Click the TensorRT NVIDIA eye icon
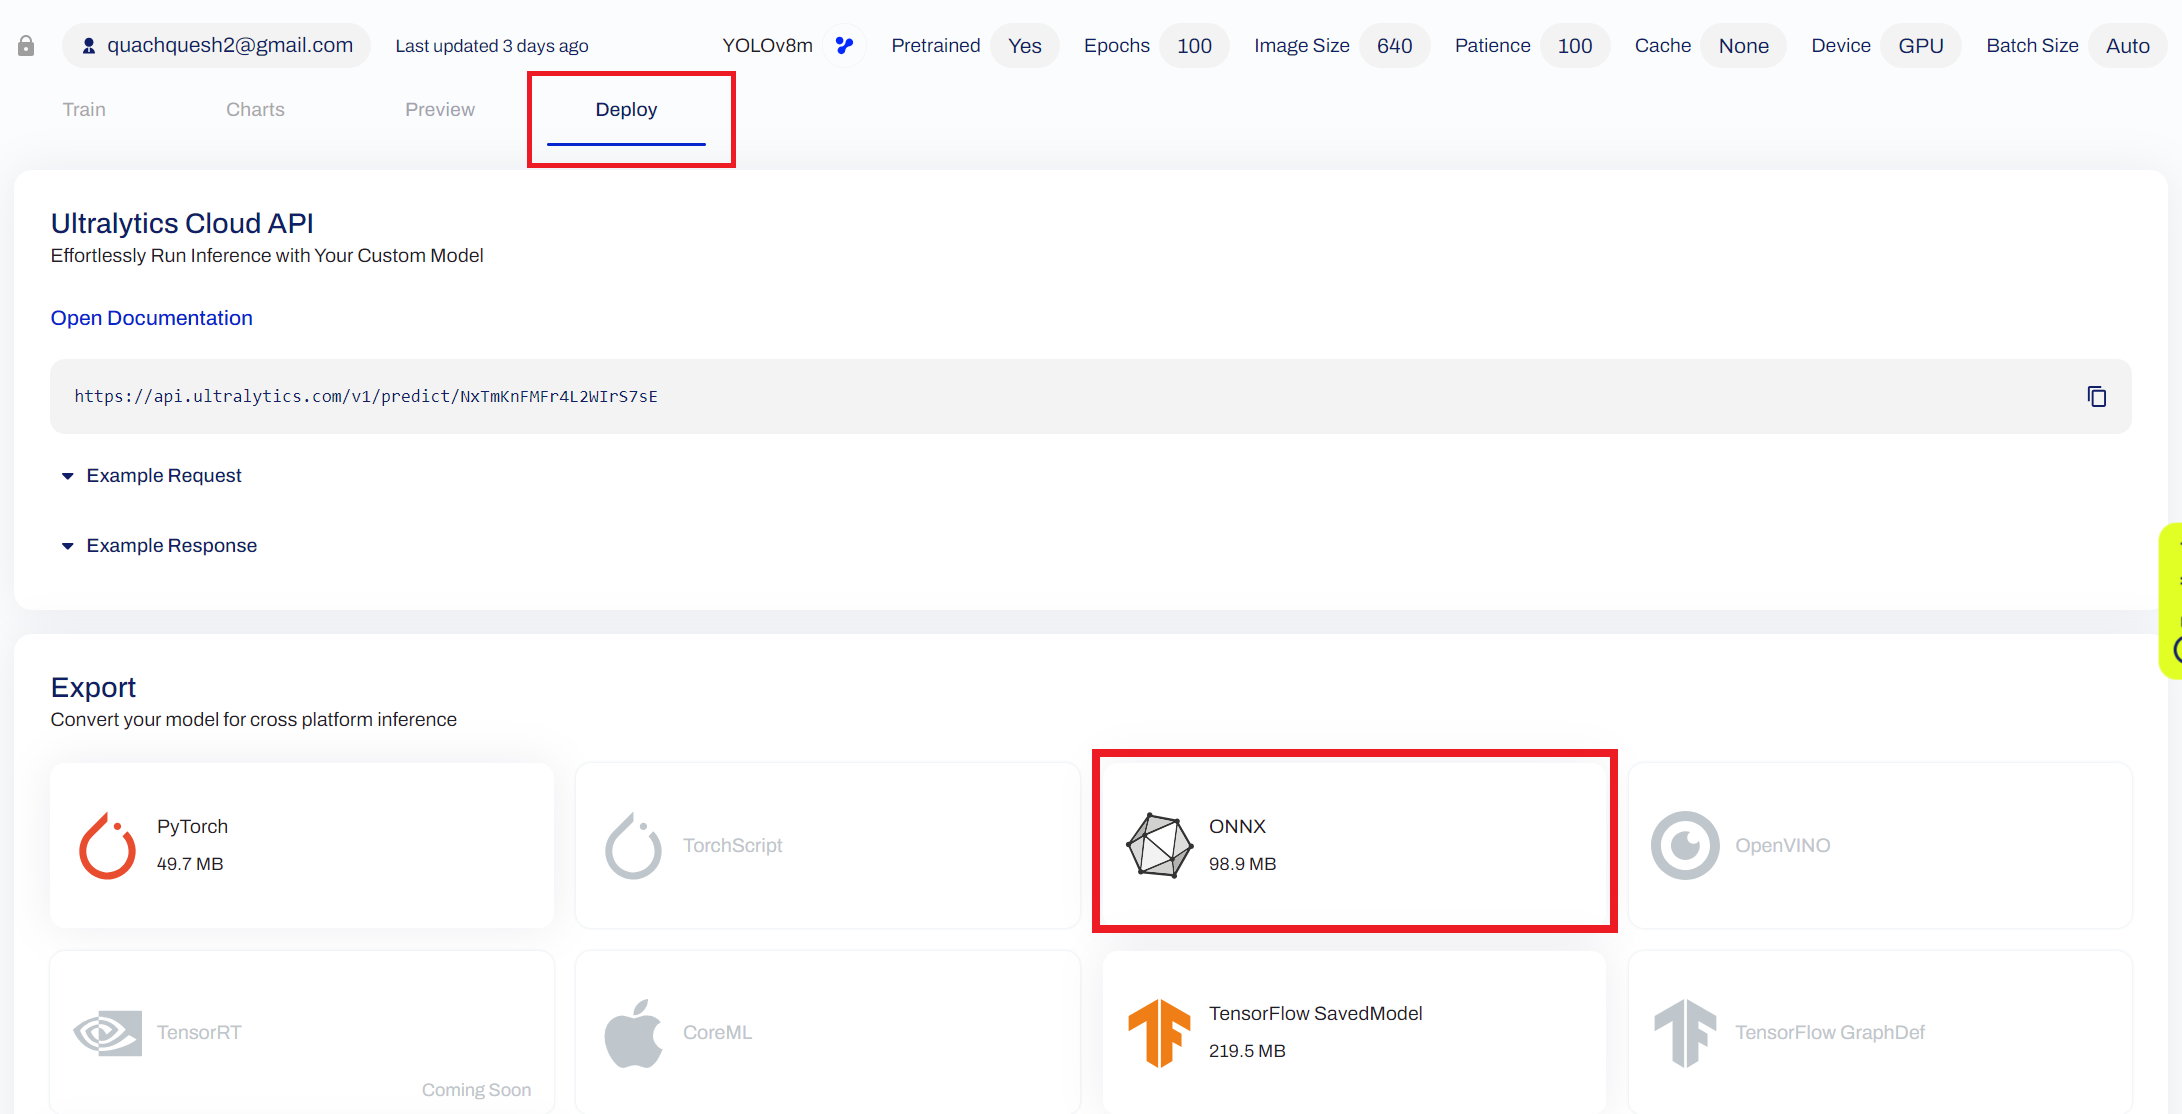 coord(107,1032)
